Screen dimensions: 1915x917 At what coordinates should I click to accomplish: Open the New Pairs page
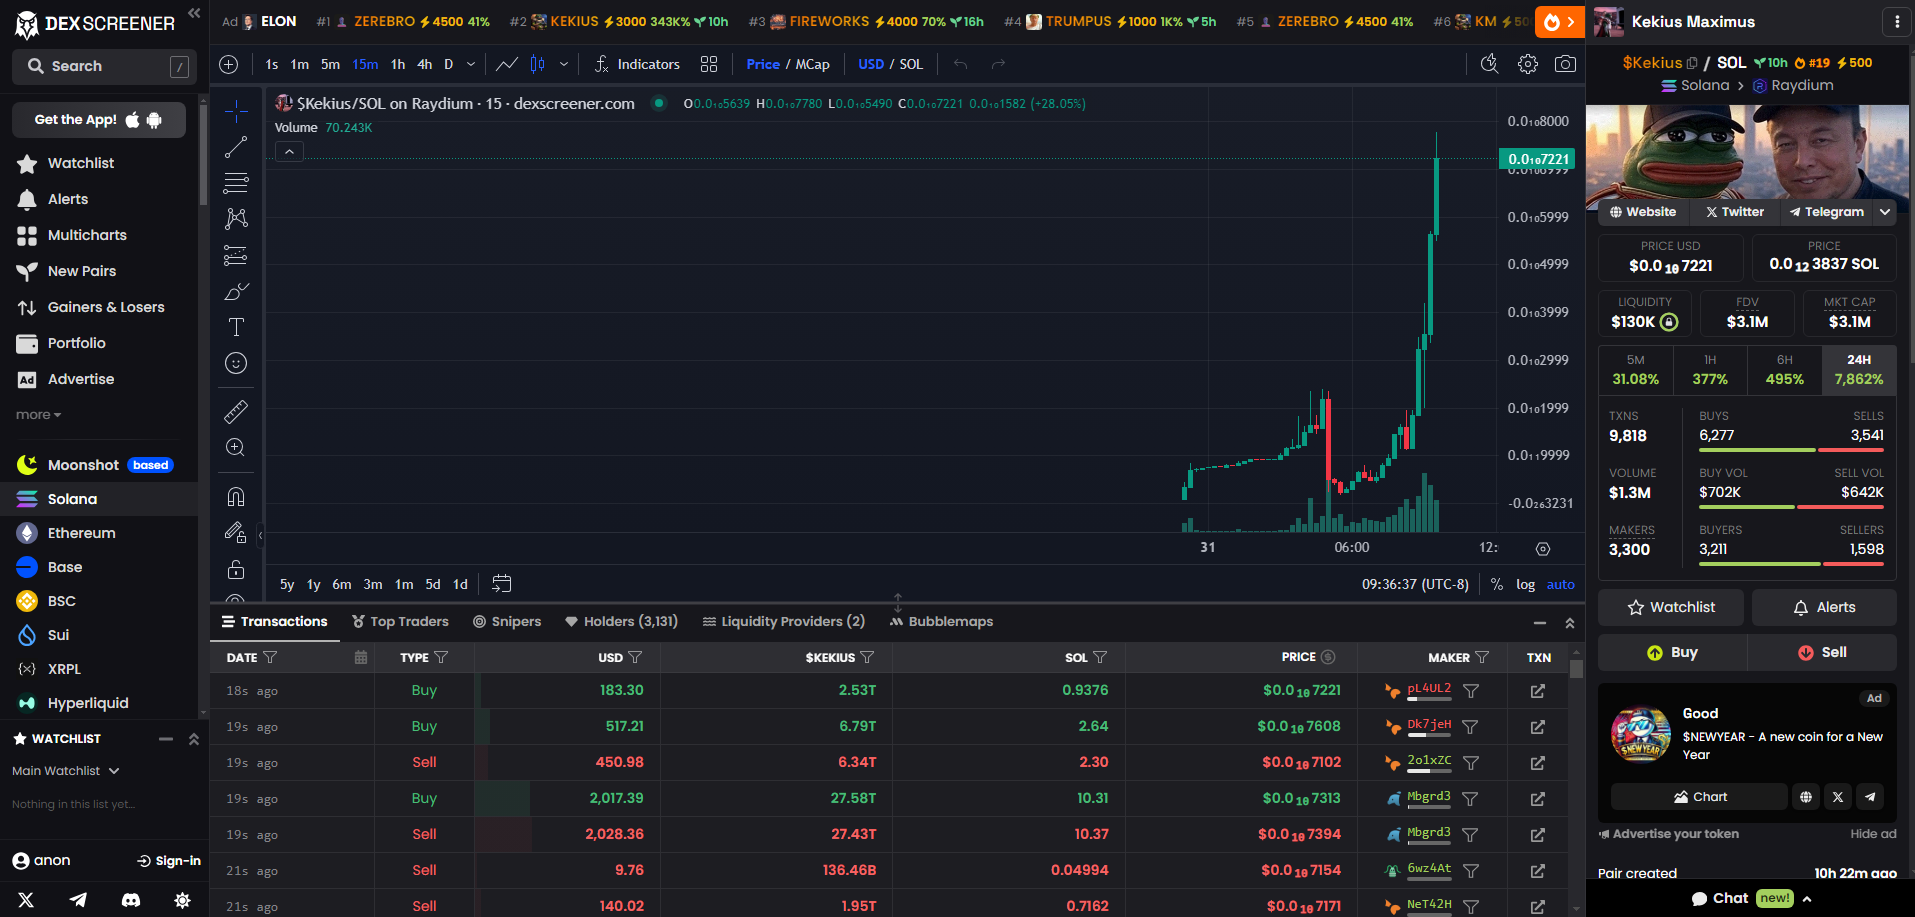coord(80,271)
